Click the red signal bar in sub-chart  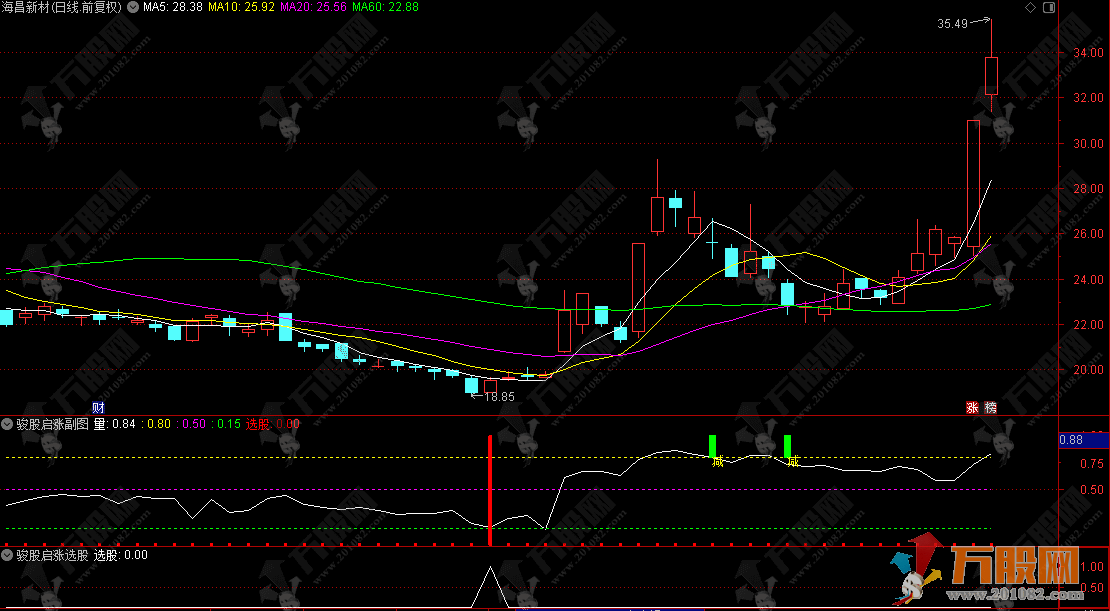click(x=489, y=490)
